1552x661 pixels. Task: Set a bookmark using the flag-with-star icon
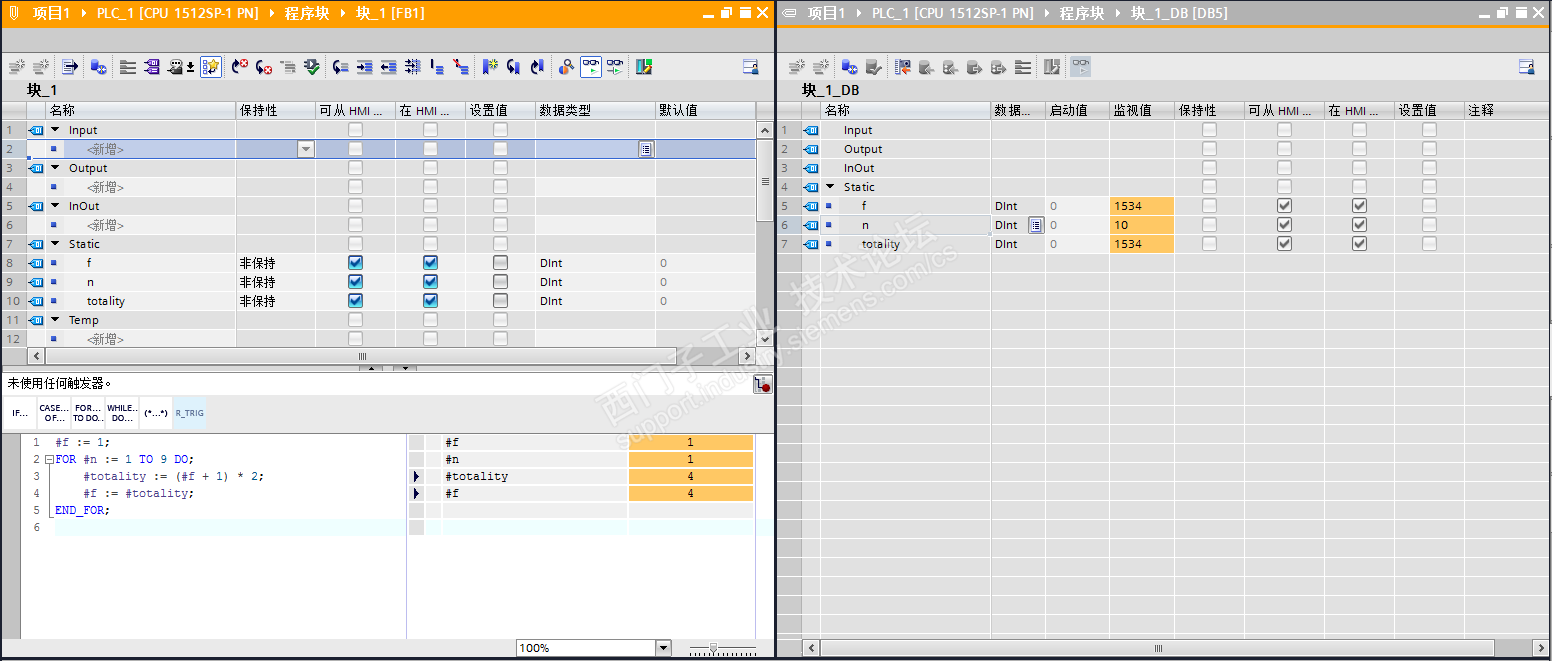coord(489,67)
